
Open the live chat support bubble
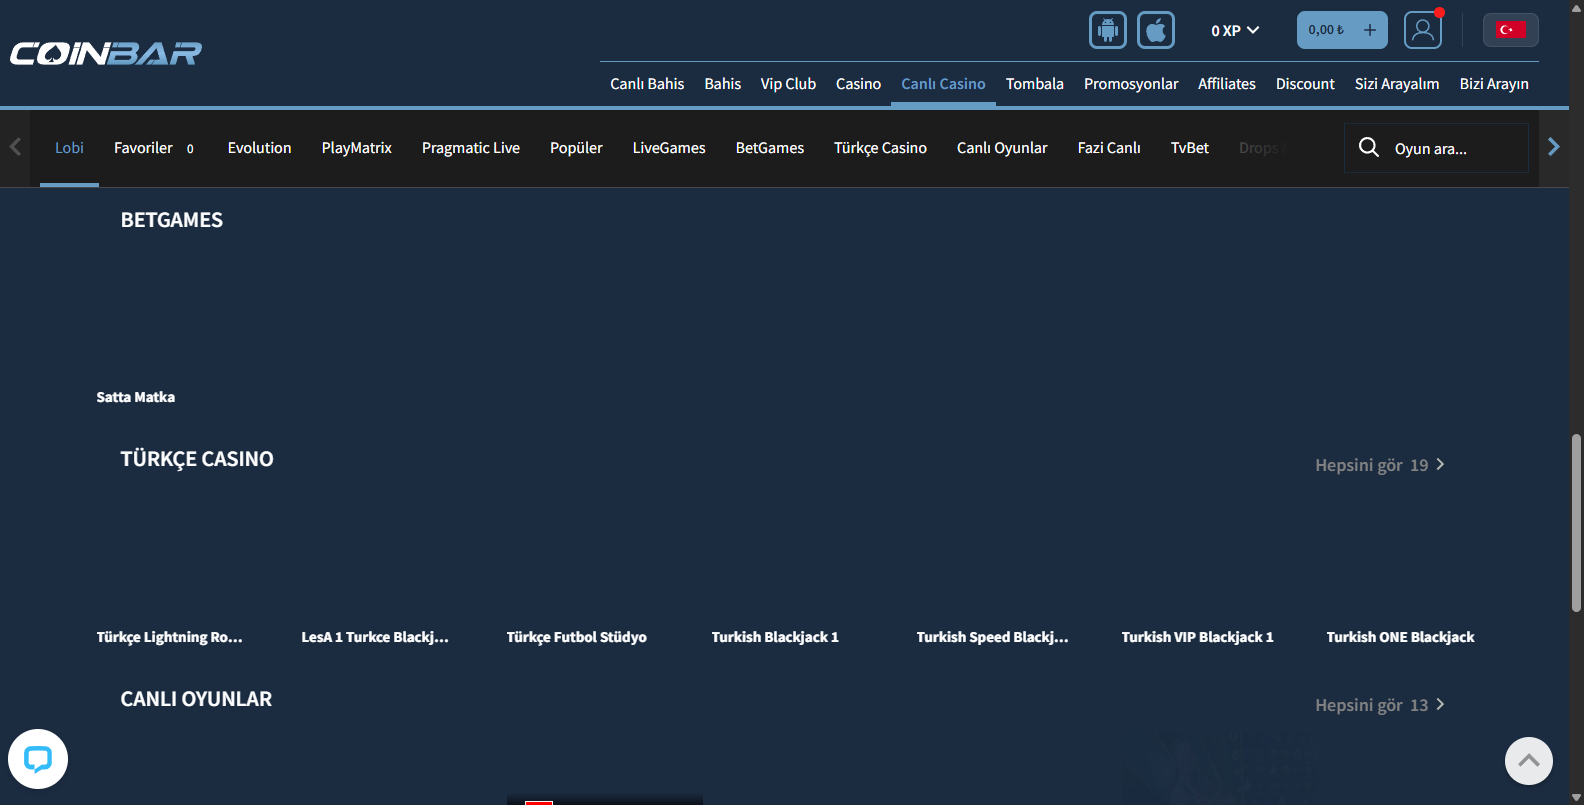pyautogui.click(x=38, y=759)
